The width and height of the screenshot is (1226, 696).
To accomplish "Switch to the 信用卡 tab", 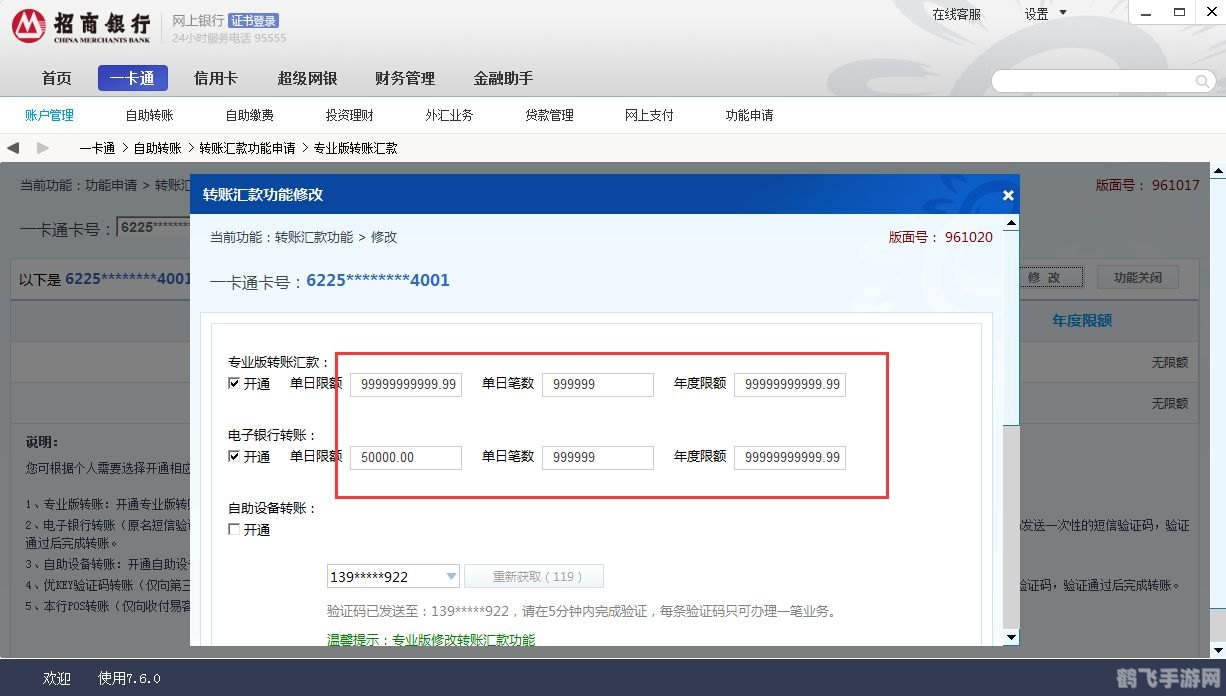I will (215, 78).
